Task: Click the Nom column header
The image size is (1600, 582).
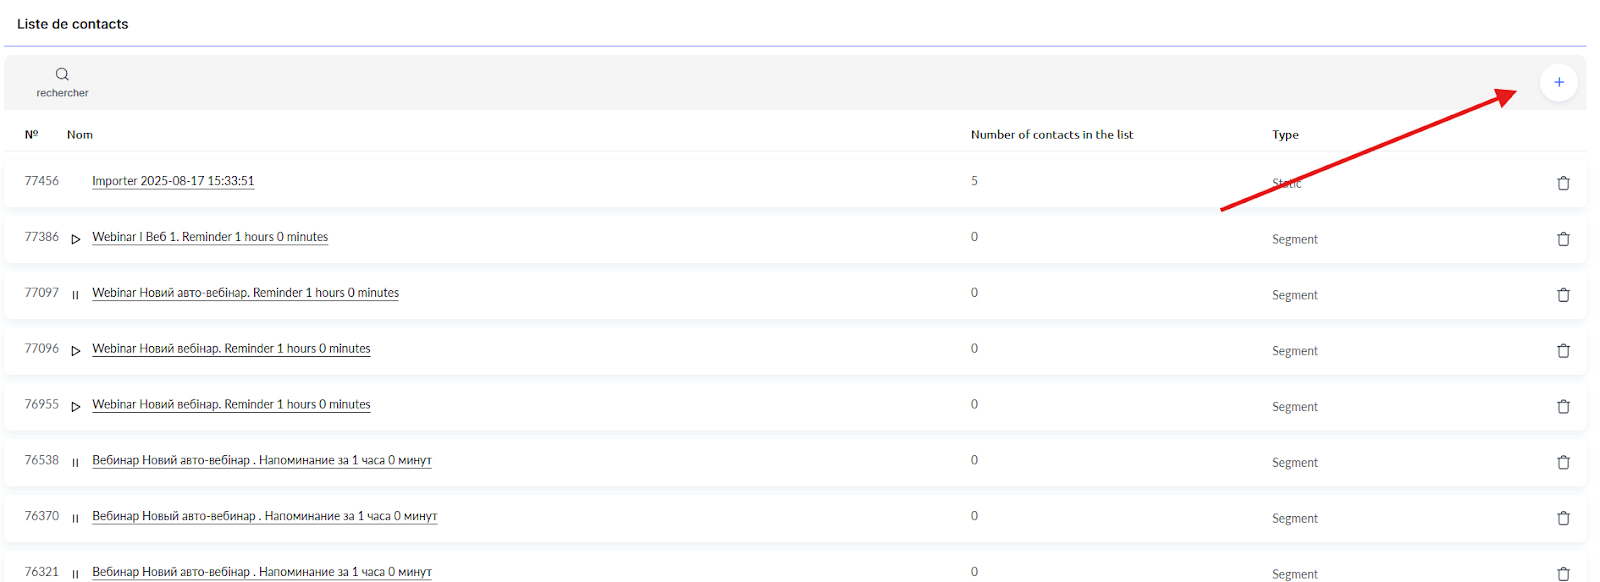Action: [x=80, y=135]
